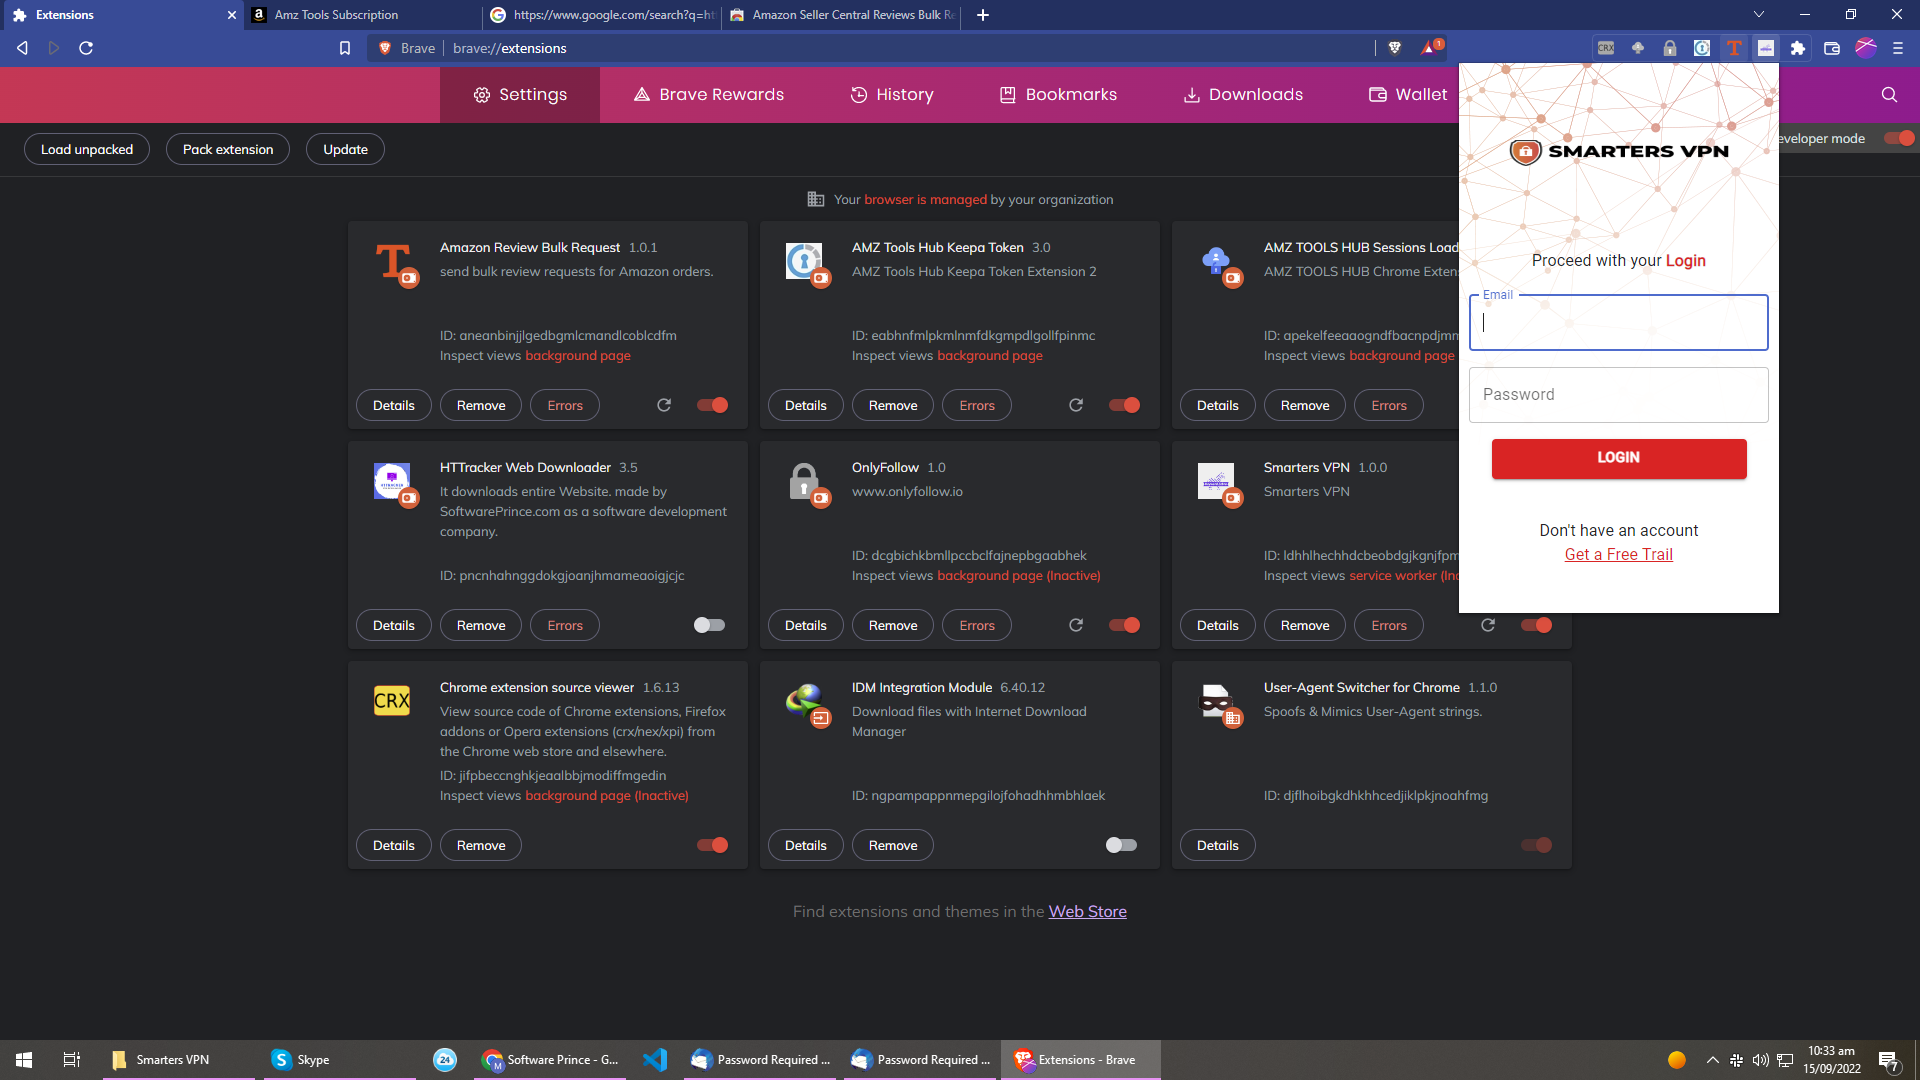Click the search icon in settings header

[x=1889, y=94]
